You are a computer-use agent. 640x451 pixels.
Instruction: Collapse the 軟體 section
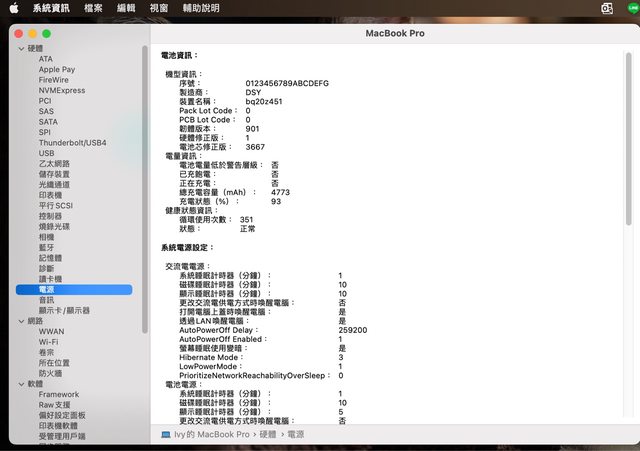click(x=21, y=384)
